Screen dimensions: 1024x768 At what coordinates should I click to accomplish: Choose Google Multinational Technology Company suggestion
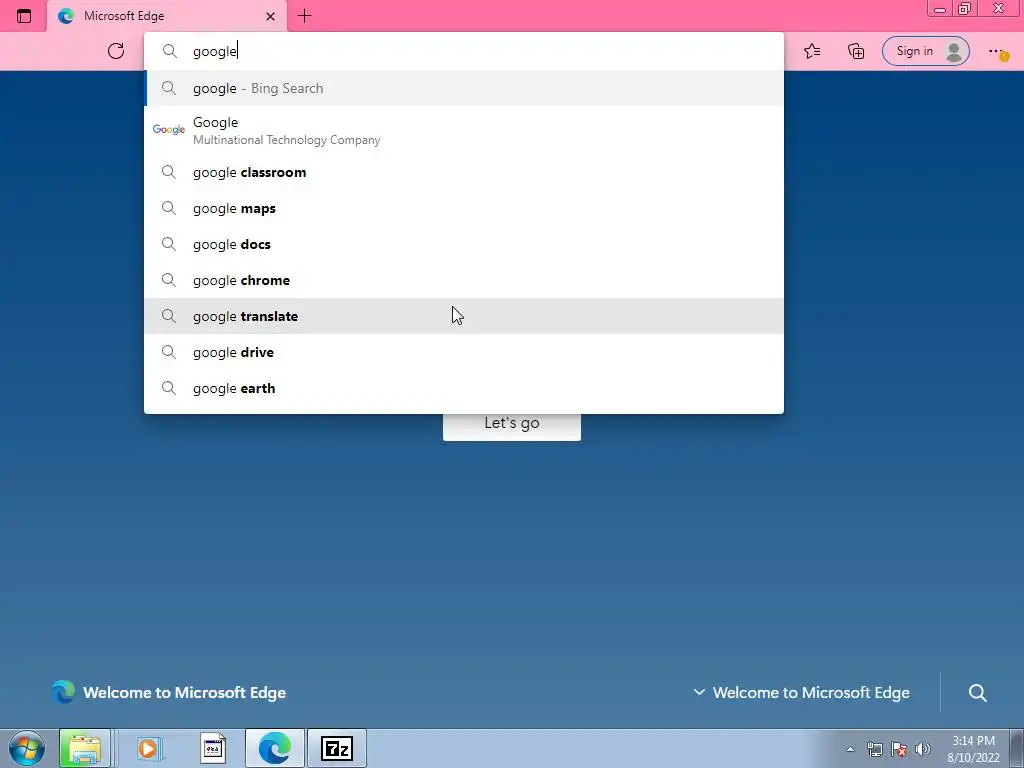[464, 130]
